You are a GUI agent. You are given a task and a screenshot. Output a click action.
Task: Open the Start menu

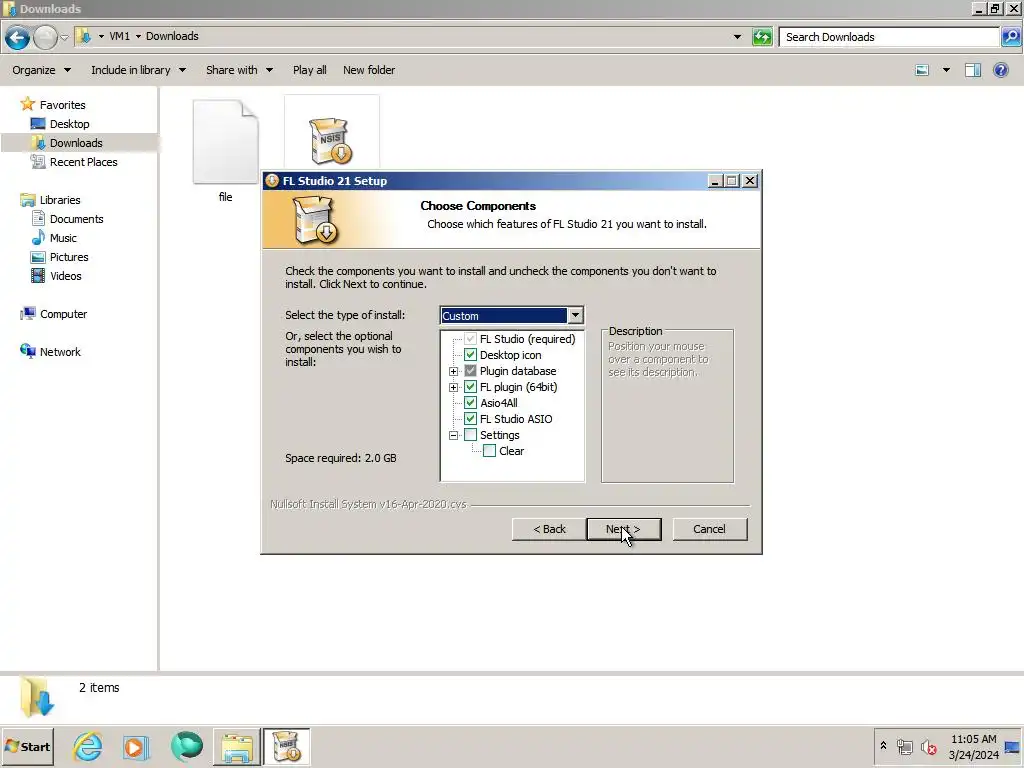(x=27, y=746)
